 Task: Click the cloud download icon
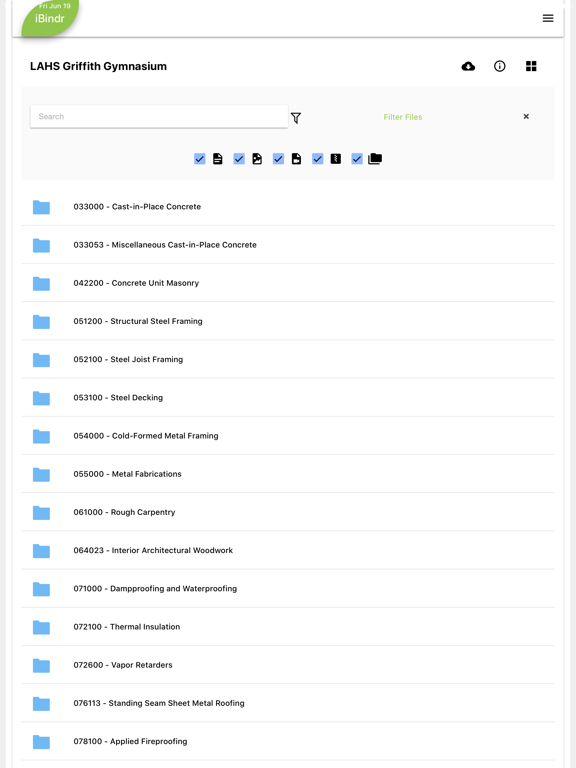point(468,66)
